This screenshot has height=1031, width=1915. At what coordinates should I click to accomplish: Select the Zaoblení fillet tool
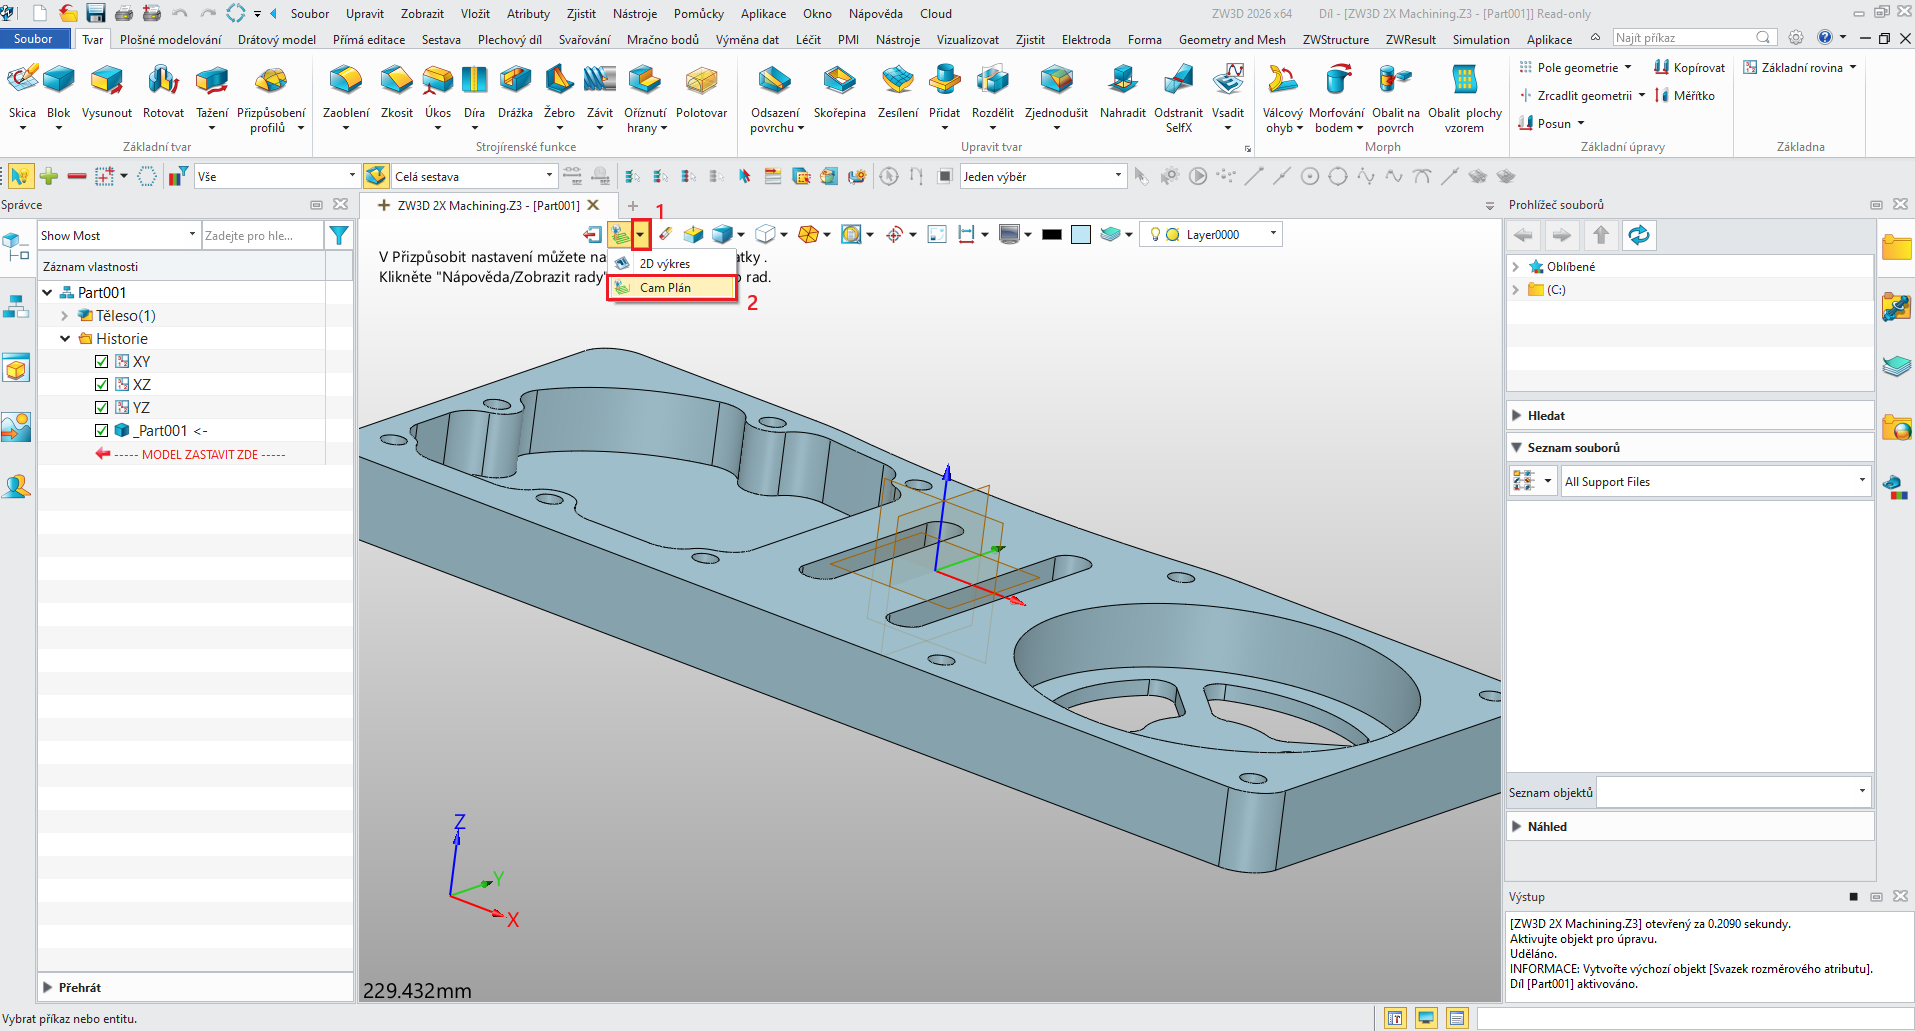coord(346,92)
